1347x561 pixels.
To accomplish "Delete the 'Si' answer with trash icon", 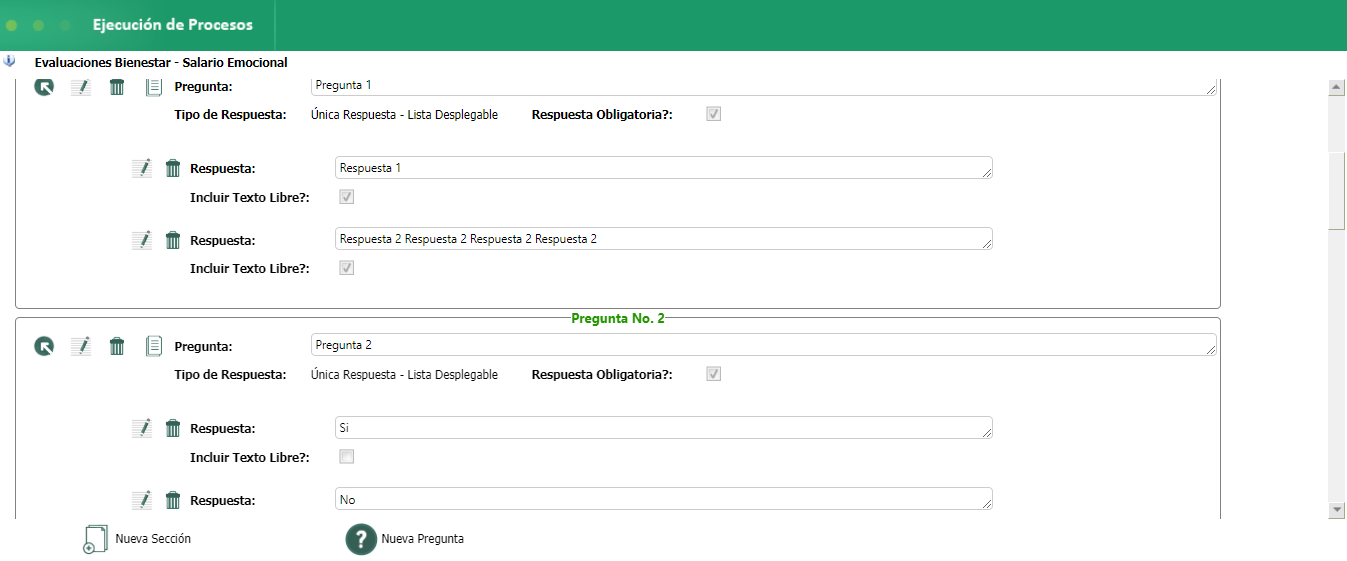I will click(x=173, y=428).
